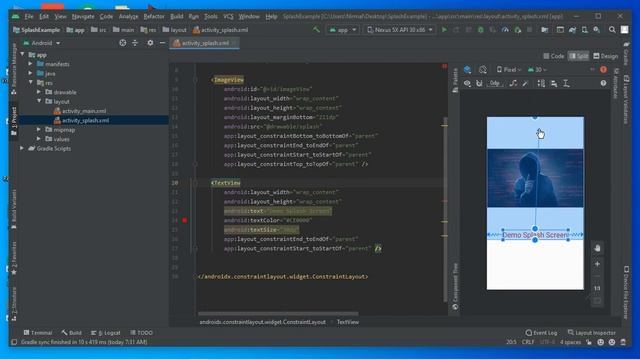Click the Infer Constraints magic wand icon
The image size is (640, 360).
click(x=526, y=83)
